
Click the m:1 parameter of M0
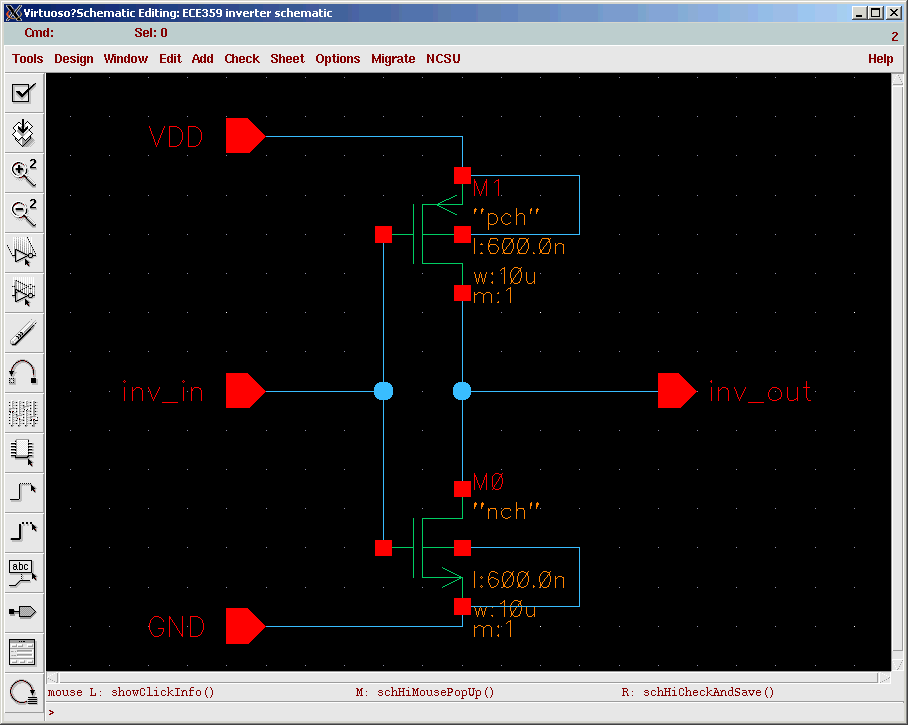493,629
